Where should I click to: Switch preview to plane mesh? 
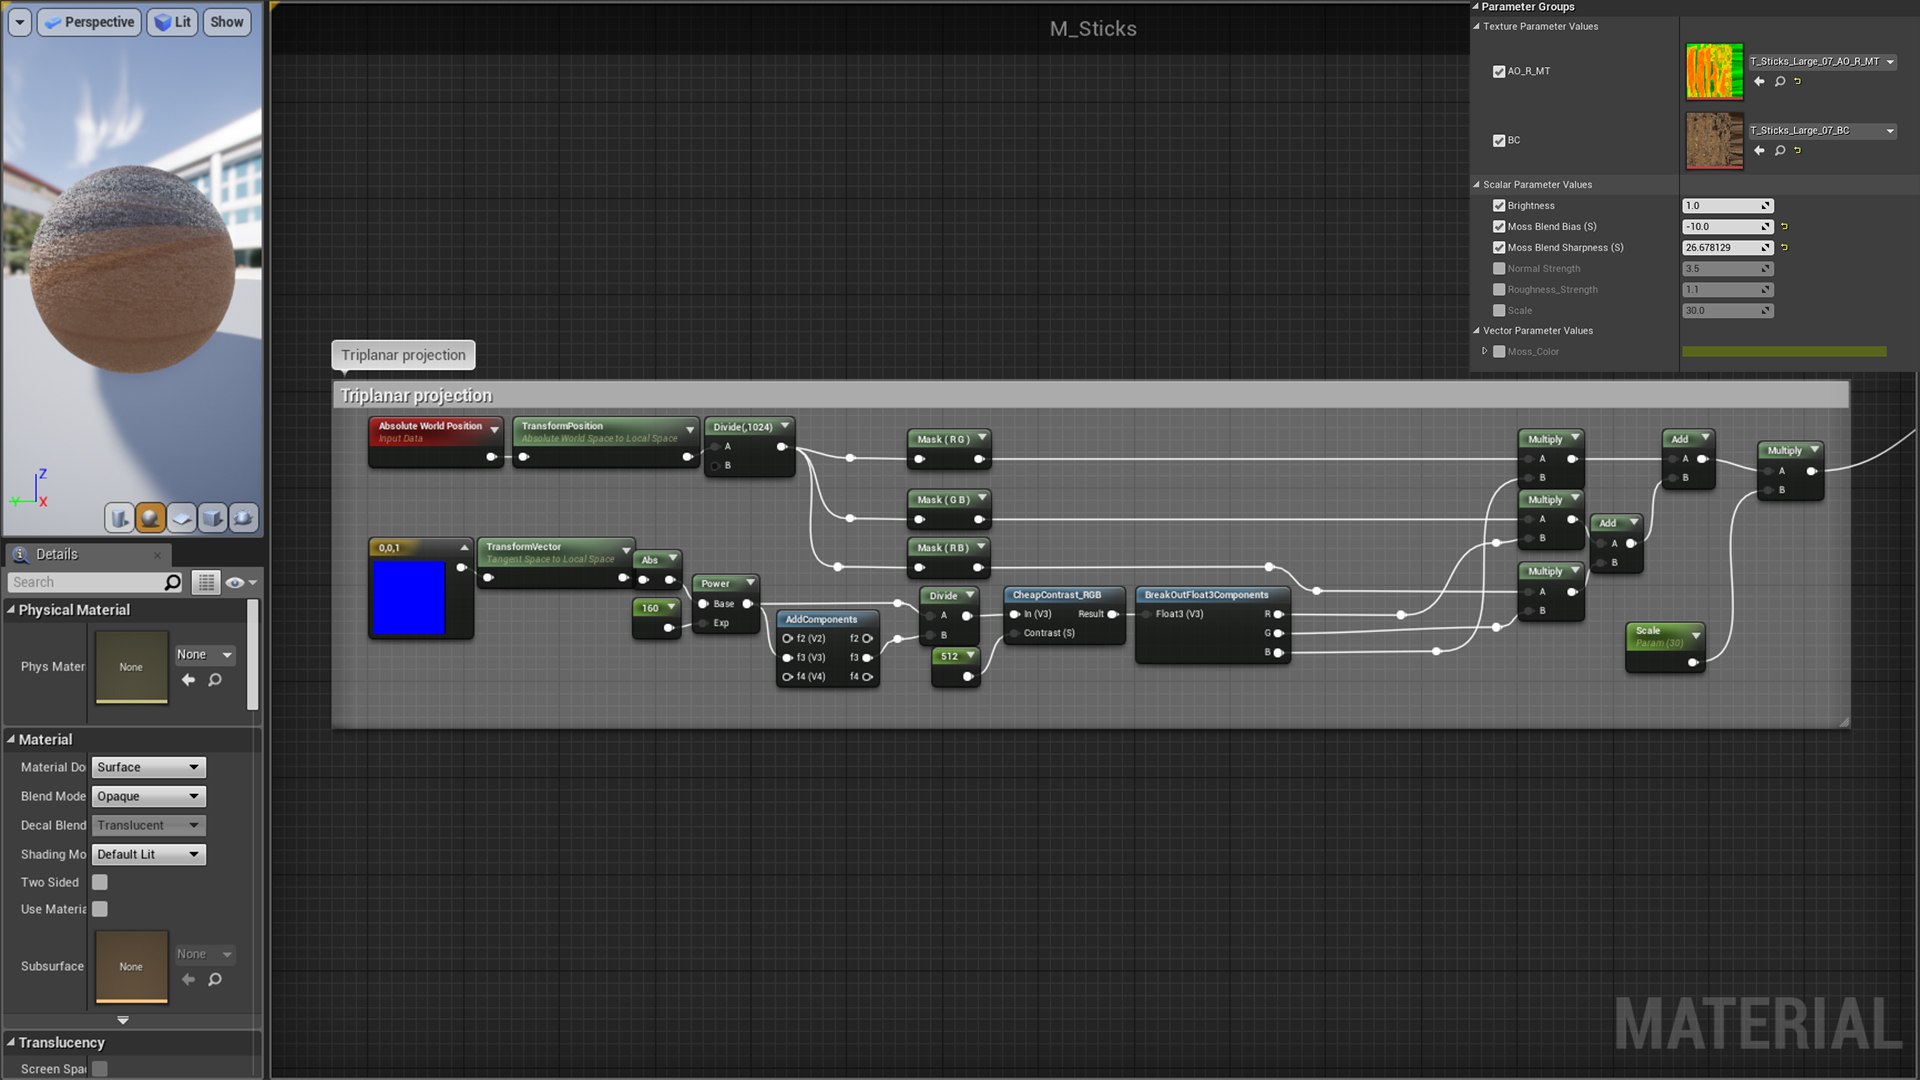click(181, 518)
